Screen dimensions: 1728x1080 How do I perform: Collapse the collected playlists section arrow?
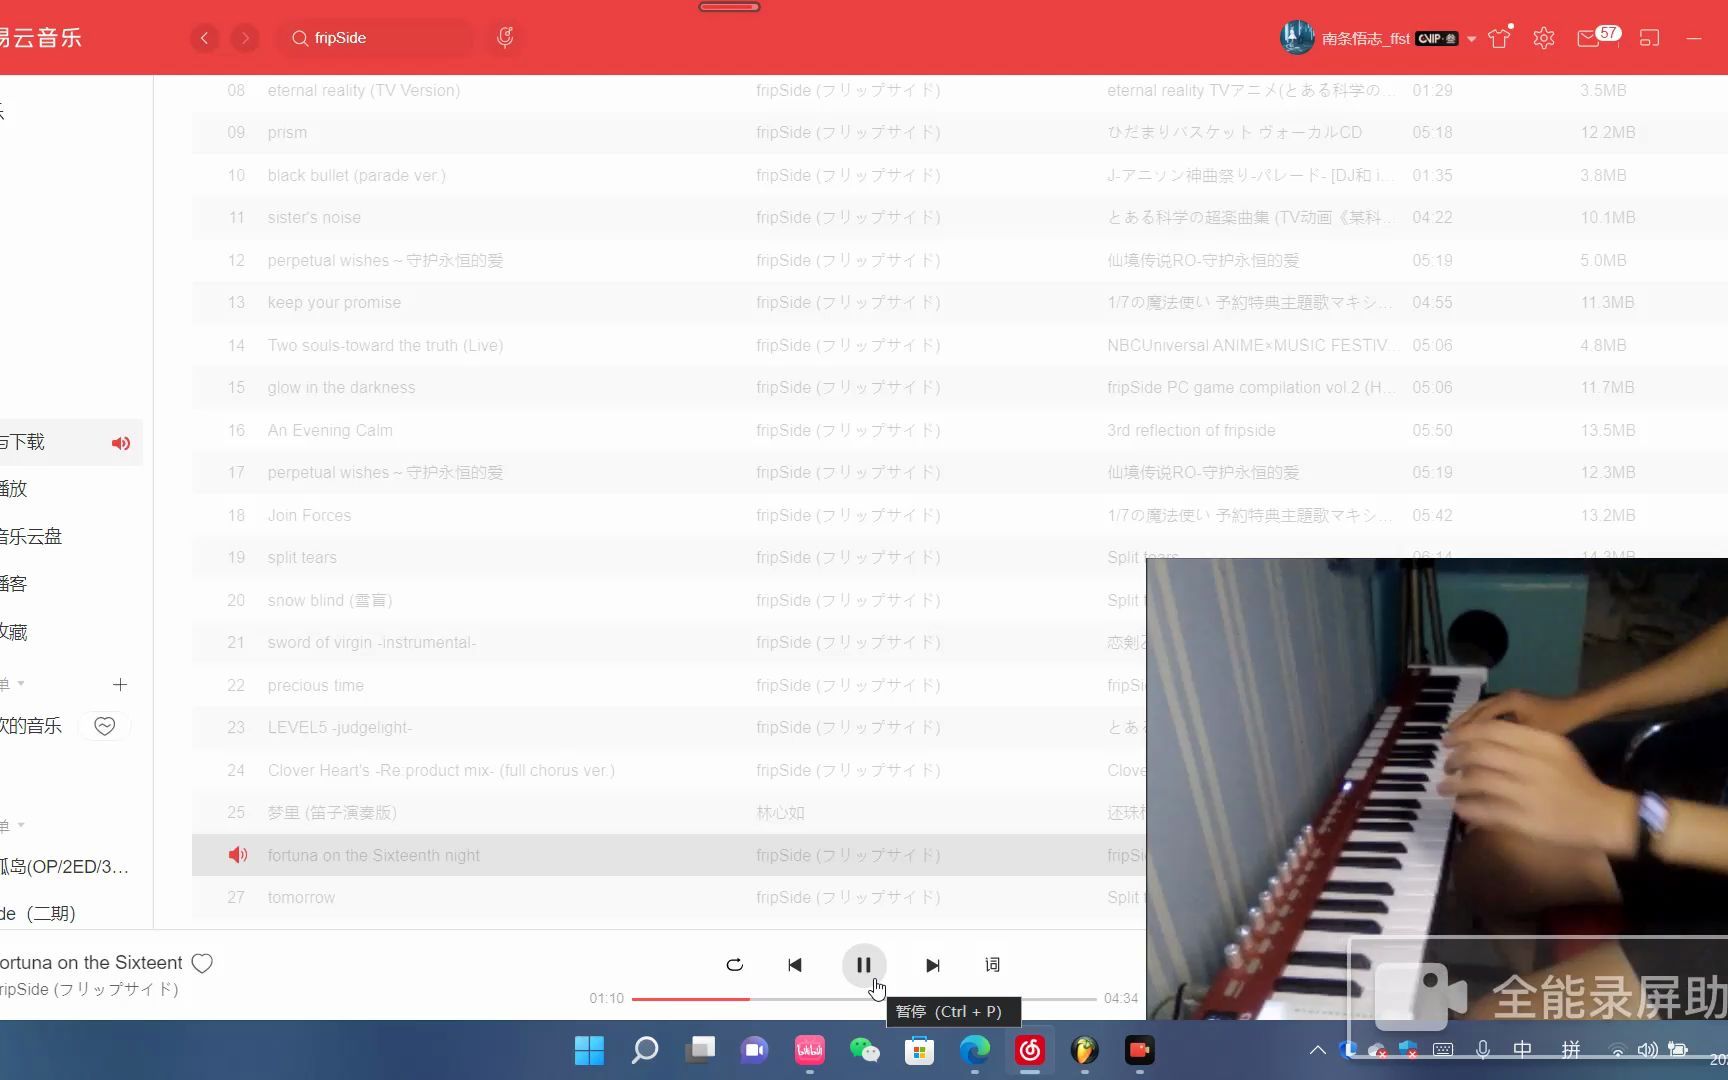(x=21, y=825)
